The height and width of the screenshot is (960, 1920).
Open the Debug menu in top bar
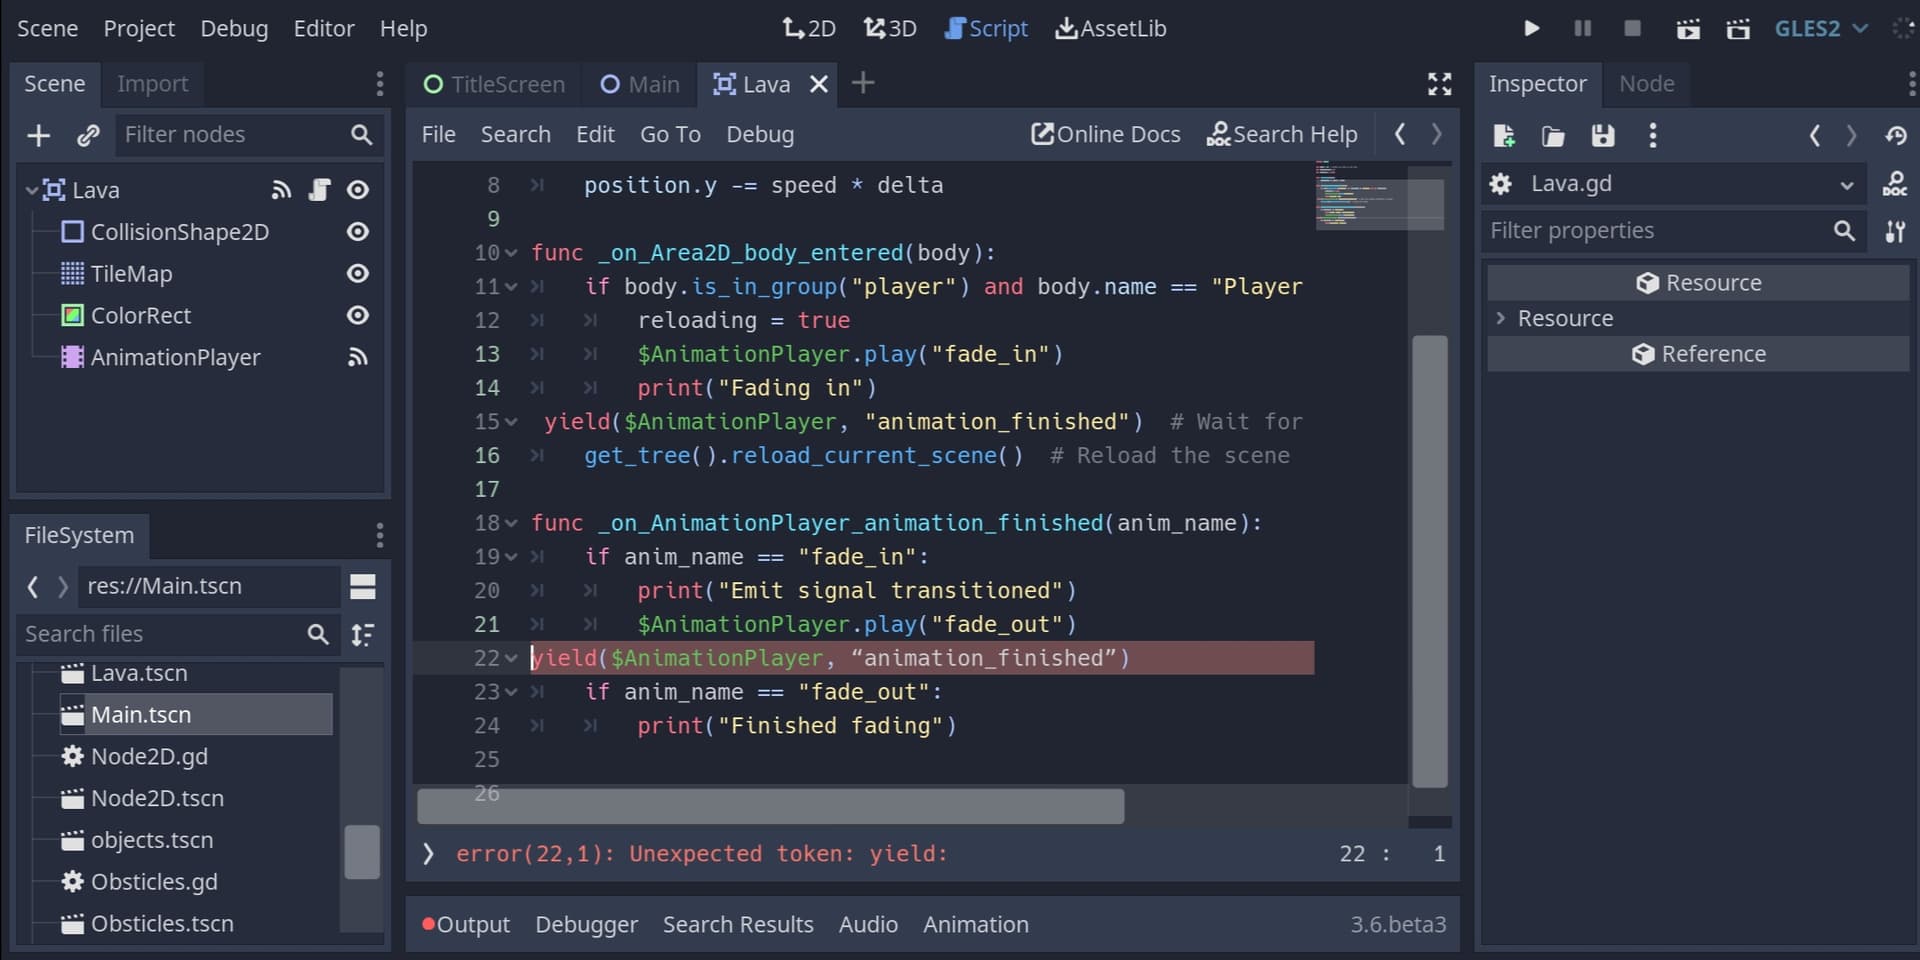(x=234, y=28)
